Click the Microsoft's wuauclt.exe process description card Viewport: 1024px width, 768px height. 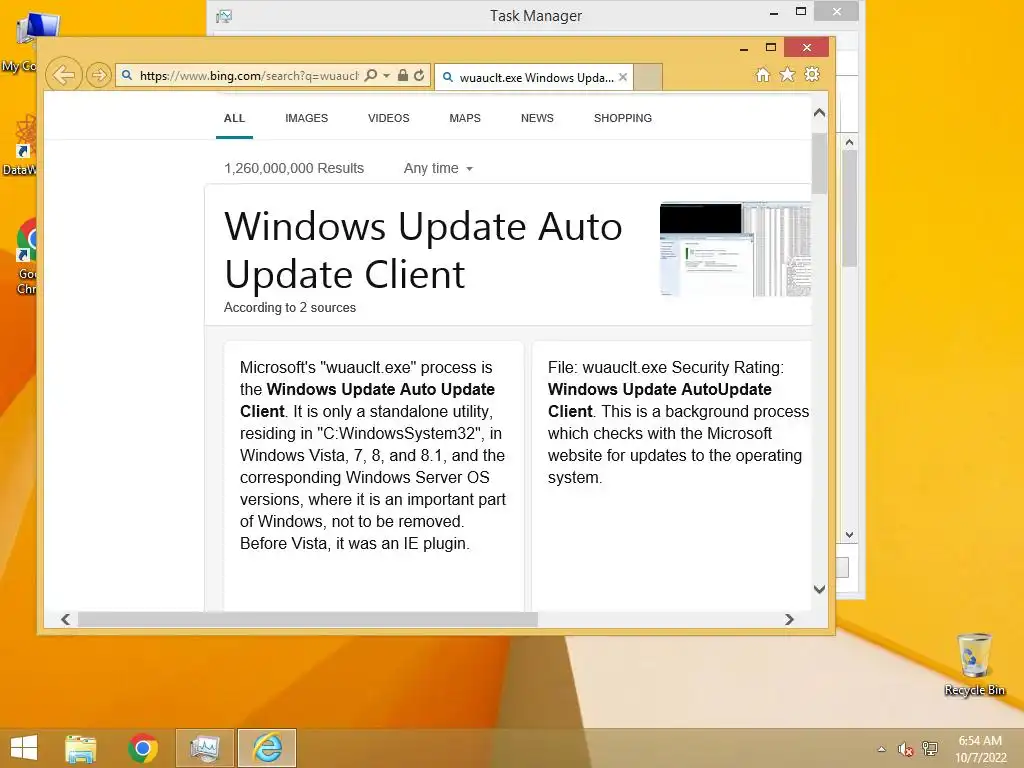pos(374,476)
